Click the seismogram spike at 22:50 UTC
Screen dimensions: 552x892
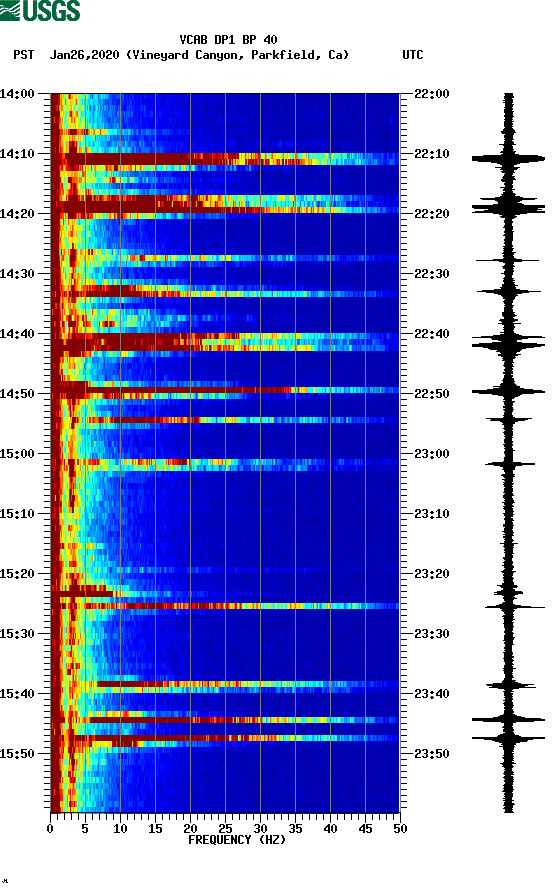click(x=508, y=391)
